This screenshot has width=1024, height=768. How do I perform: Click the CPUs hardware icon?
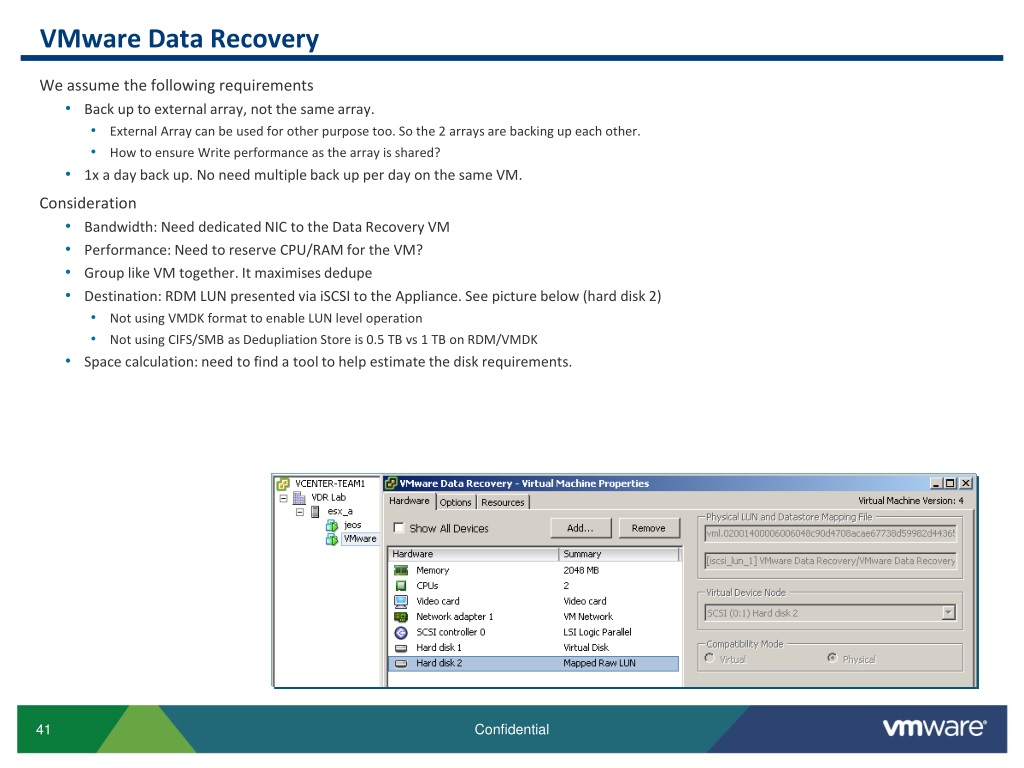click(x=401, y=586)
